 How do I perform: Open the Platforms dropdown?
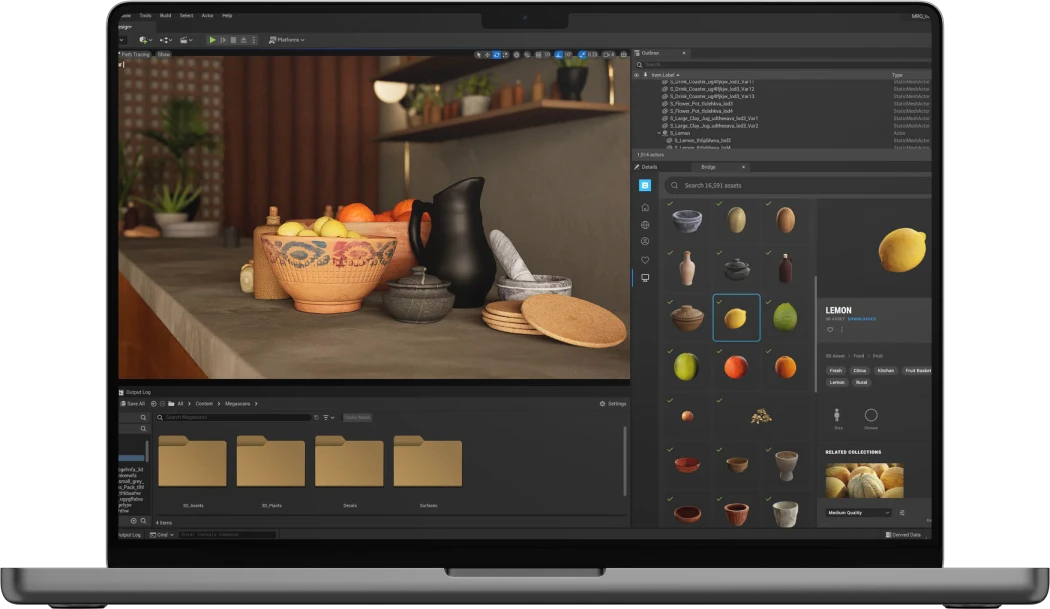pos(287,40)
